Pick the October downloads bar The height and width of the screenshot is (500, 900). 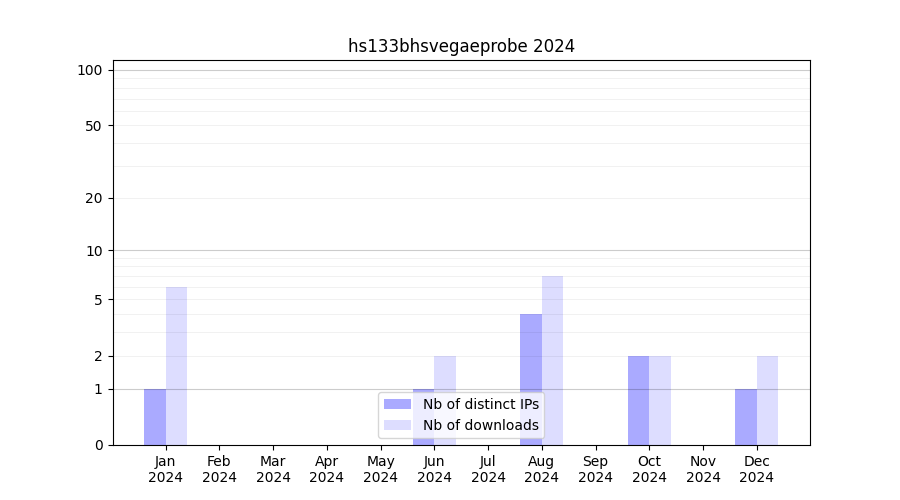[660, 400]
